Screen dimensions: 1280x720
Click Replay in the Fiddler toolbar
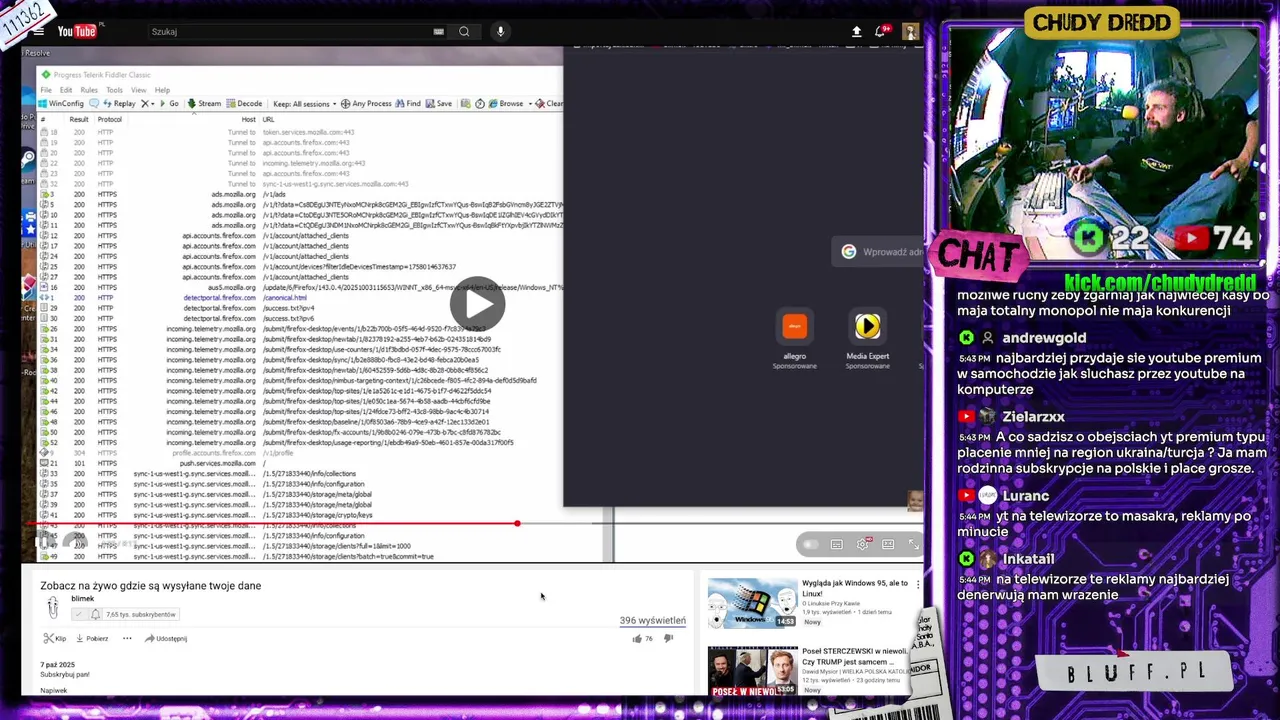[x=119, y=103]
